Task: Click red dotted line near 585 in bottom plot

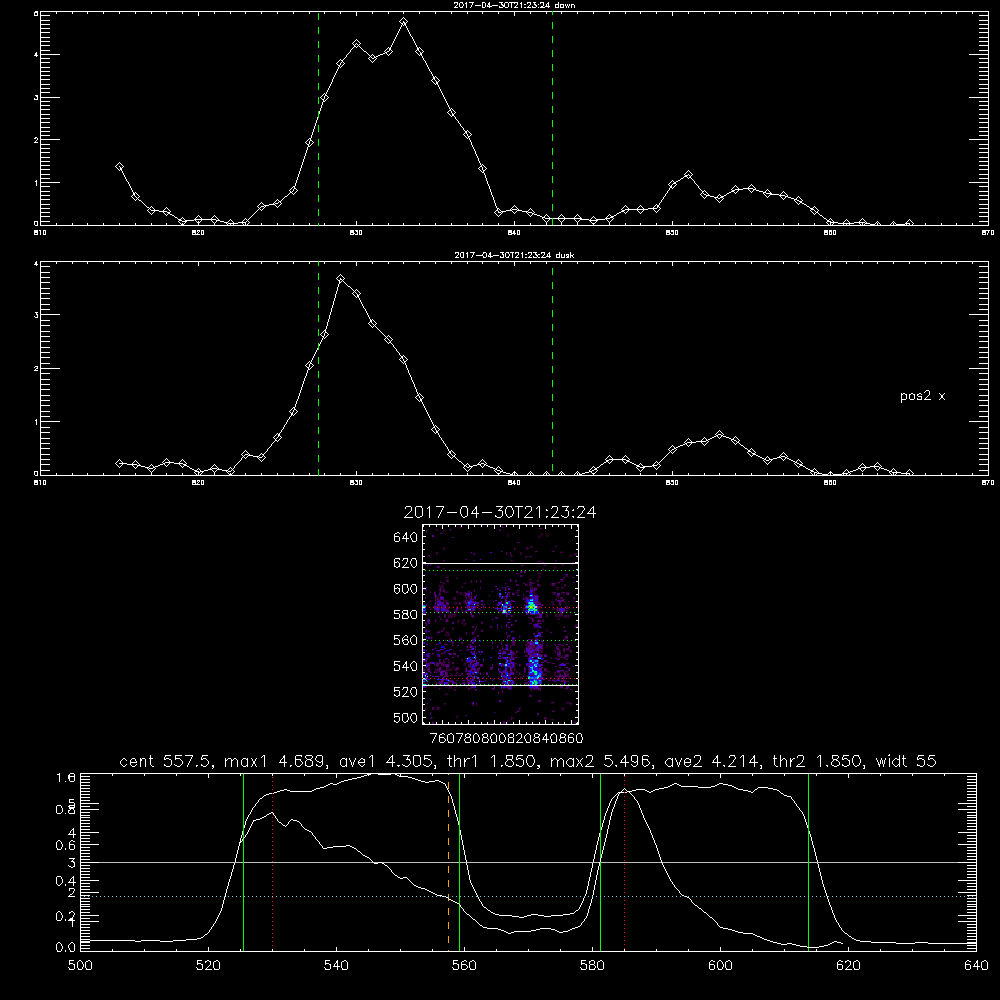Action: [624, 861]
